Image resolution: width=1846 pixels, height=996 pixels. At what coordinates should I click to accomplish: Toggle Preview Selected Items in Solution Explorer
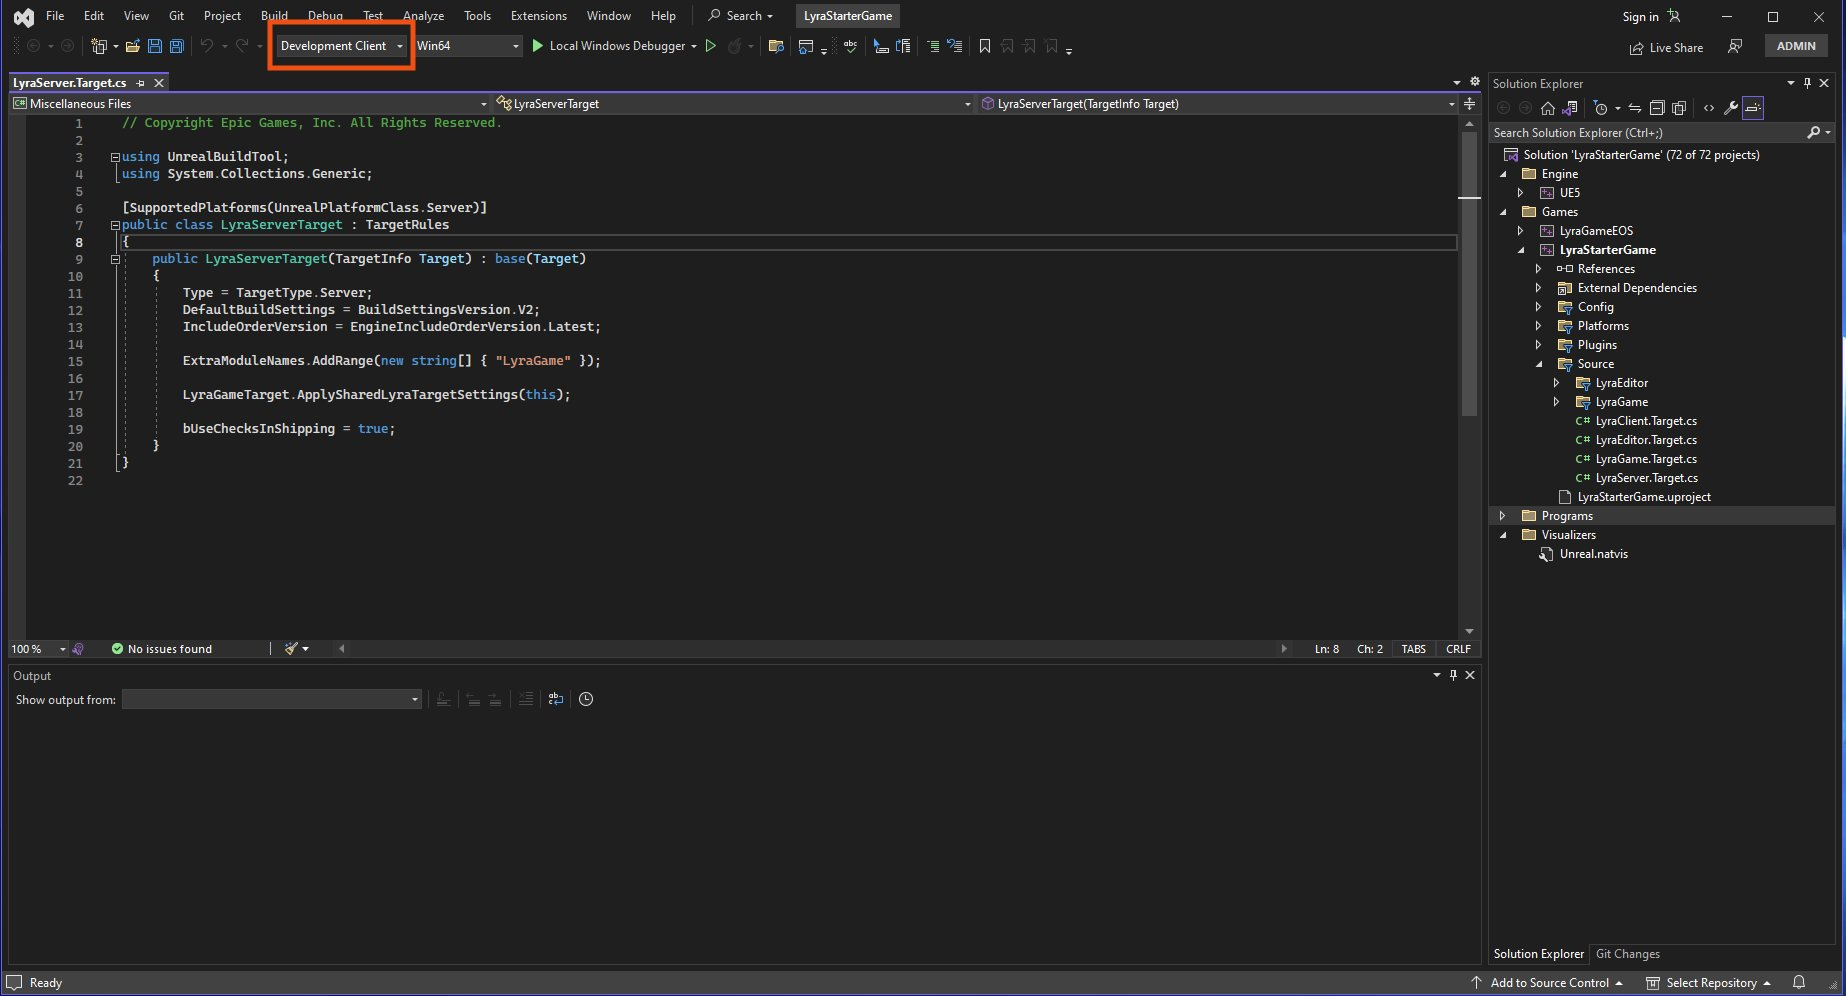point(1753,108)
